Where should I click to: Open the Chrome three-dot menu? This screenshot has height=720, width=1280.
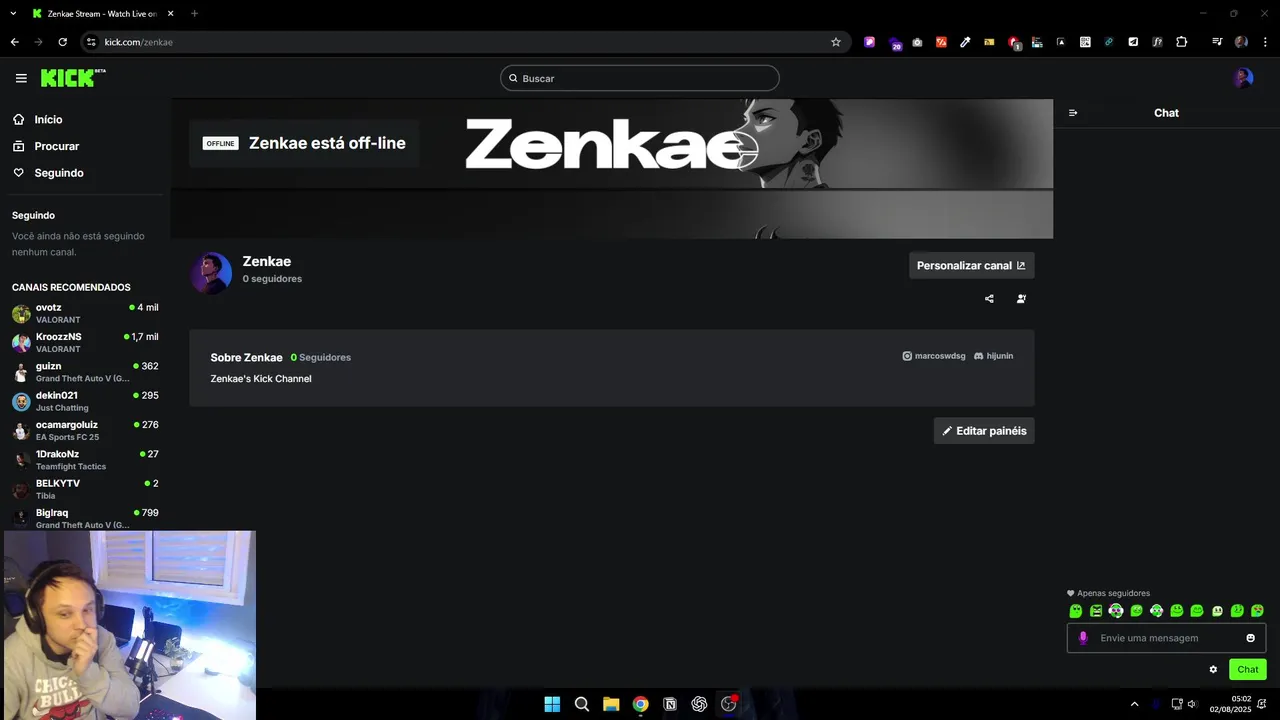pyautogui.click(x=1265, y=42)
